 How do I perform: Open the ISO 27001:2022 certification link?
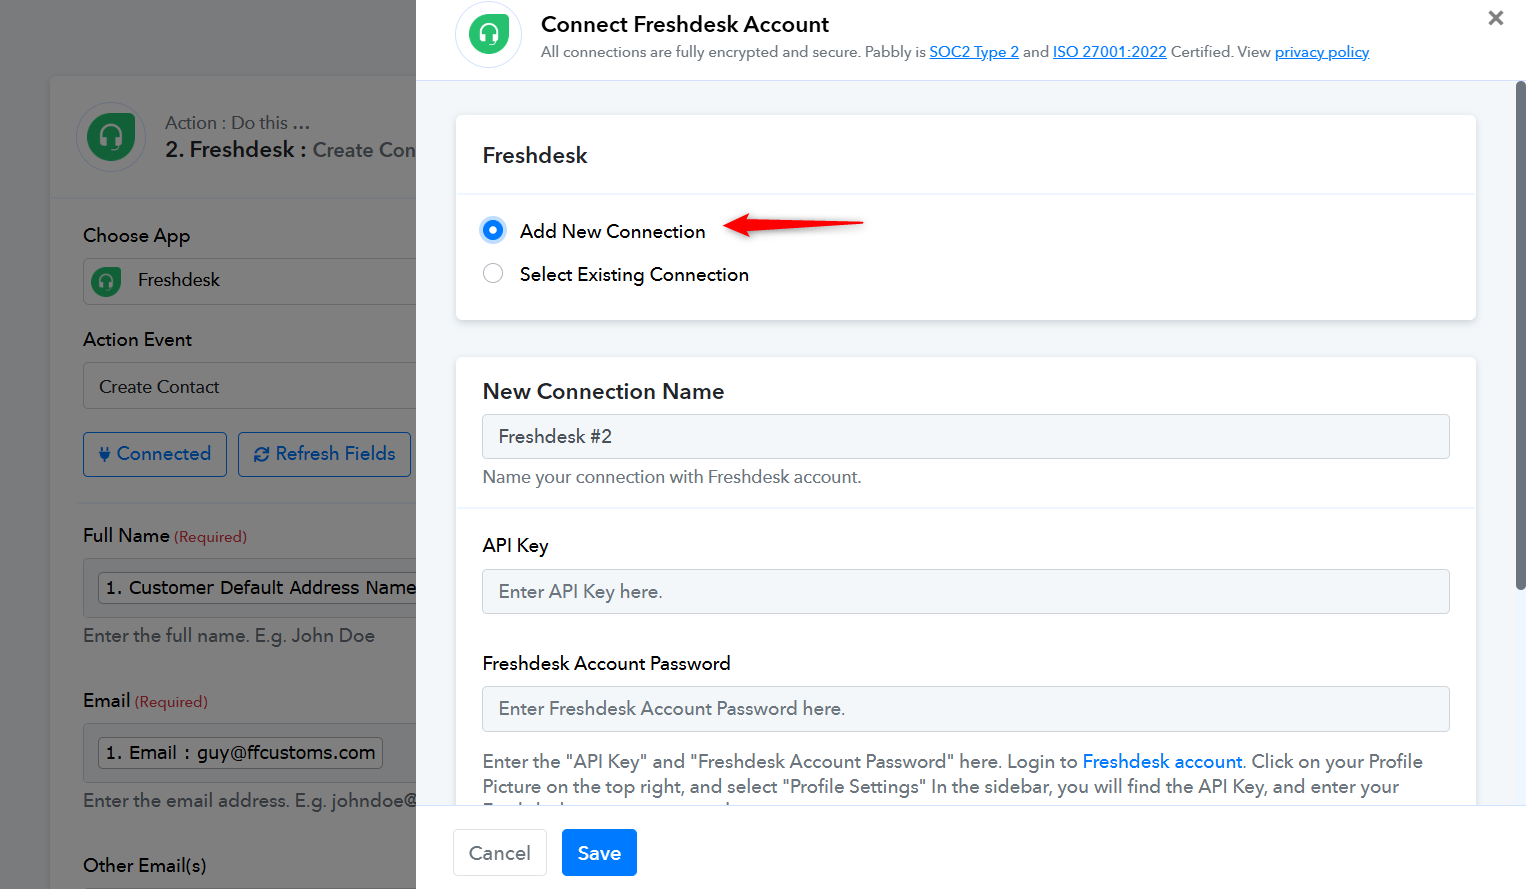click(x=1110, y=52)
